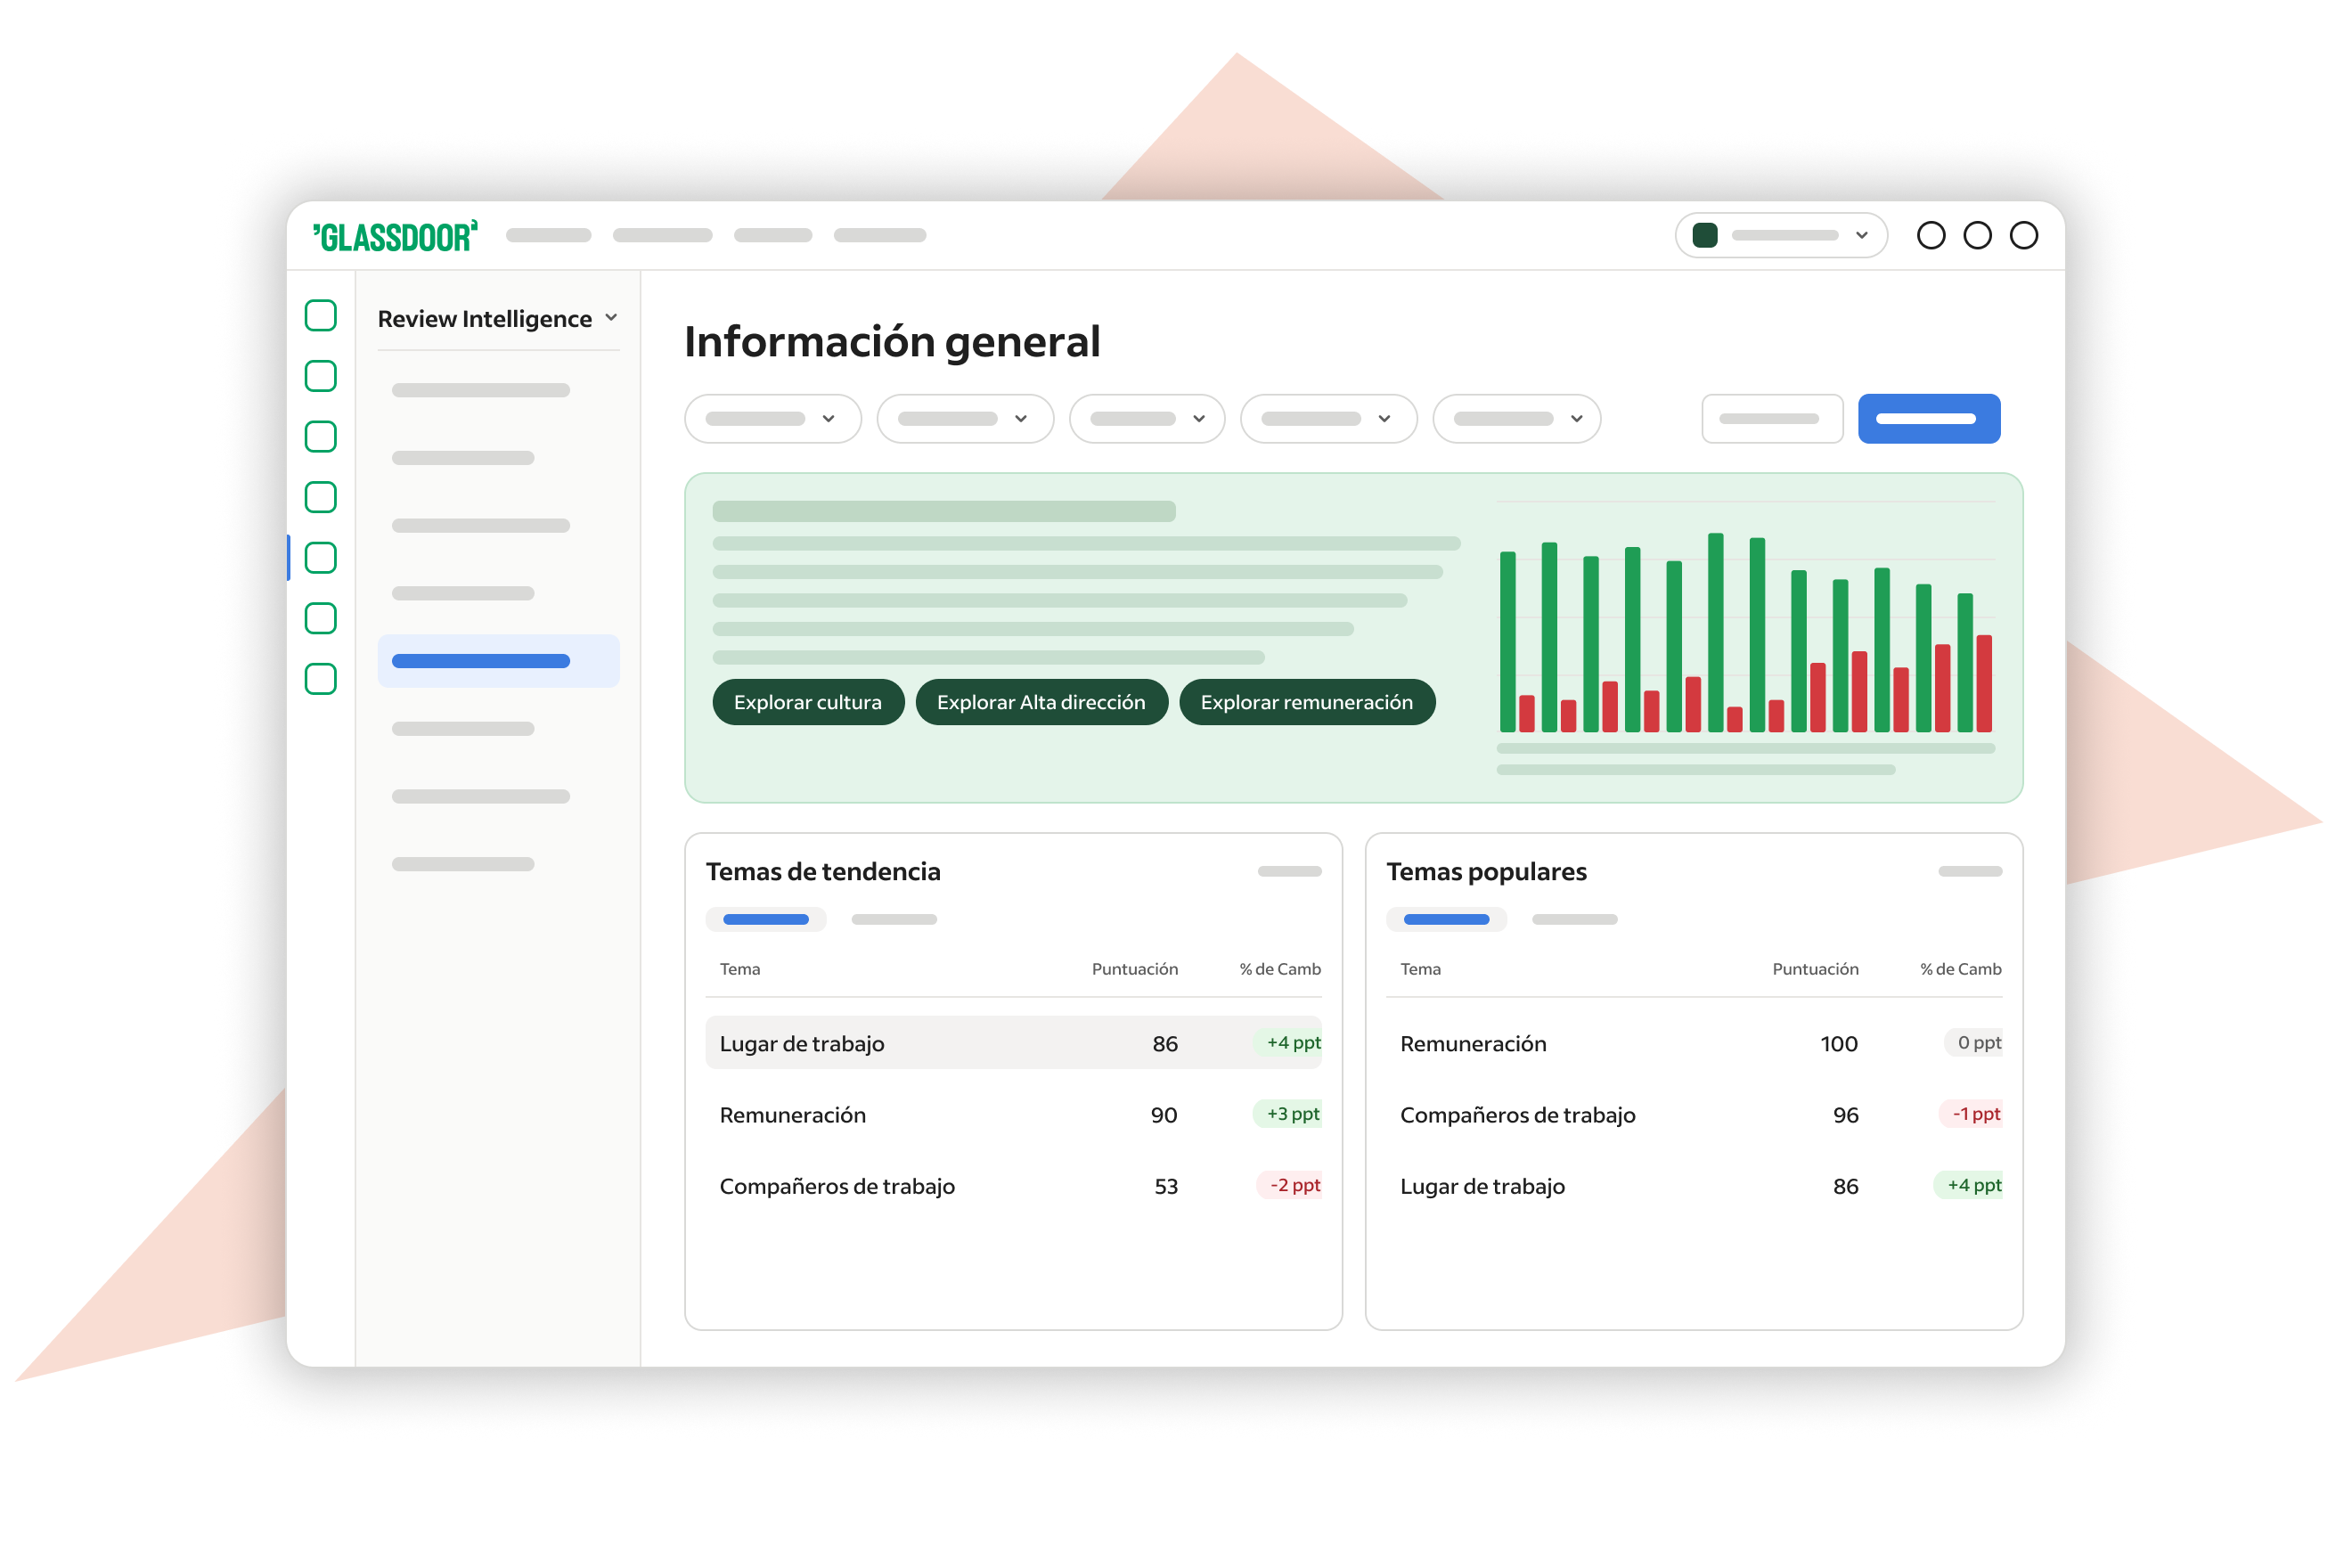
Task: Click the solid blue action button
Action: 1929,418
